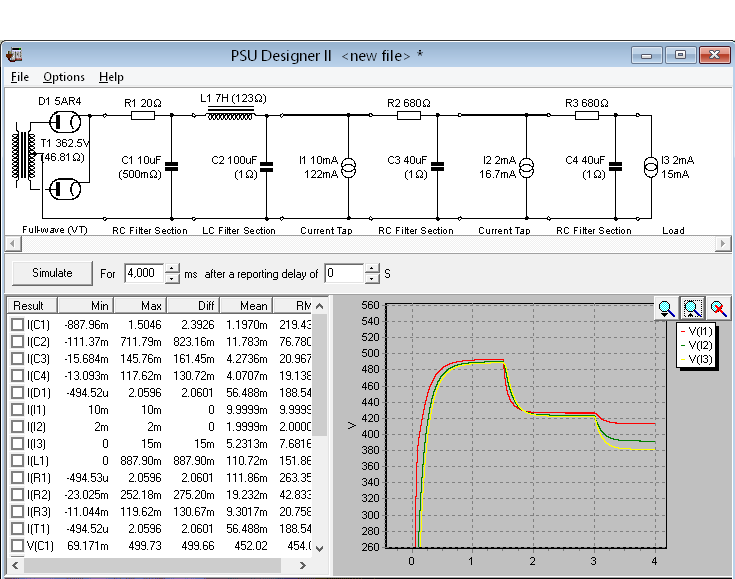Click the Diff column header
735x579 pixels.
pos(193,306)
